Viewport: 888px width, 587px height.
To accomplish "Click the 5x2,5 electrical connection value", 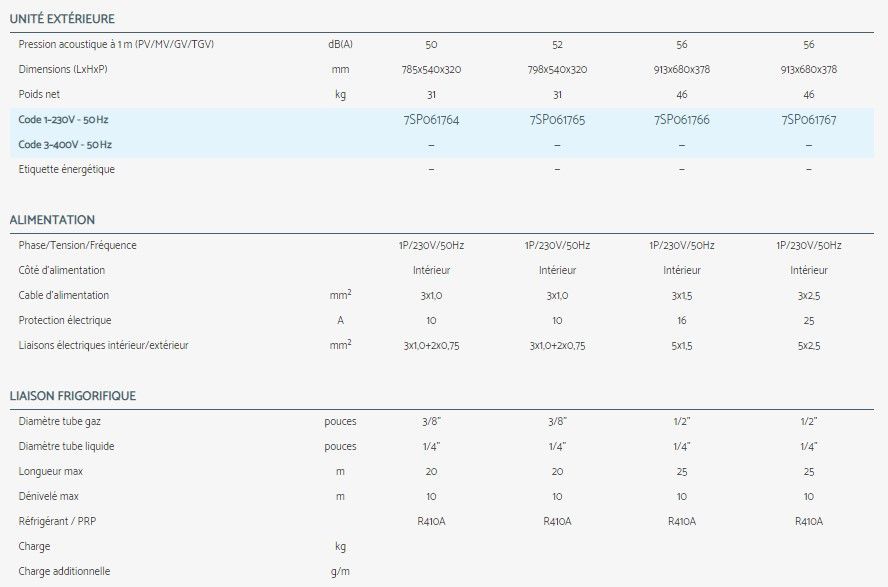I will pyautogui.click(x=808, y=345).
